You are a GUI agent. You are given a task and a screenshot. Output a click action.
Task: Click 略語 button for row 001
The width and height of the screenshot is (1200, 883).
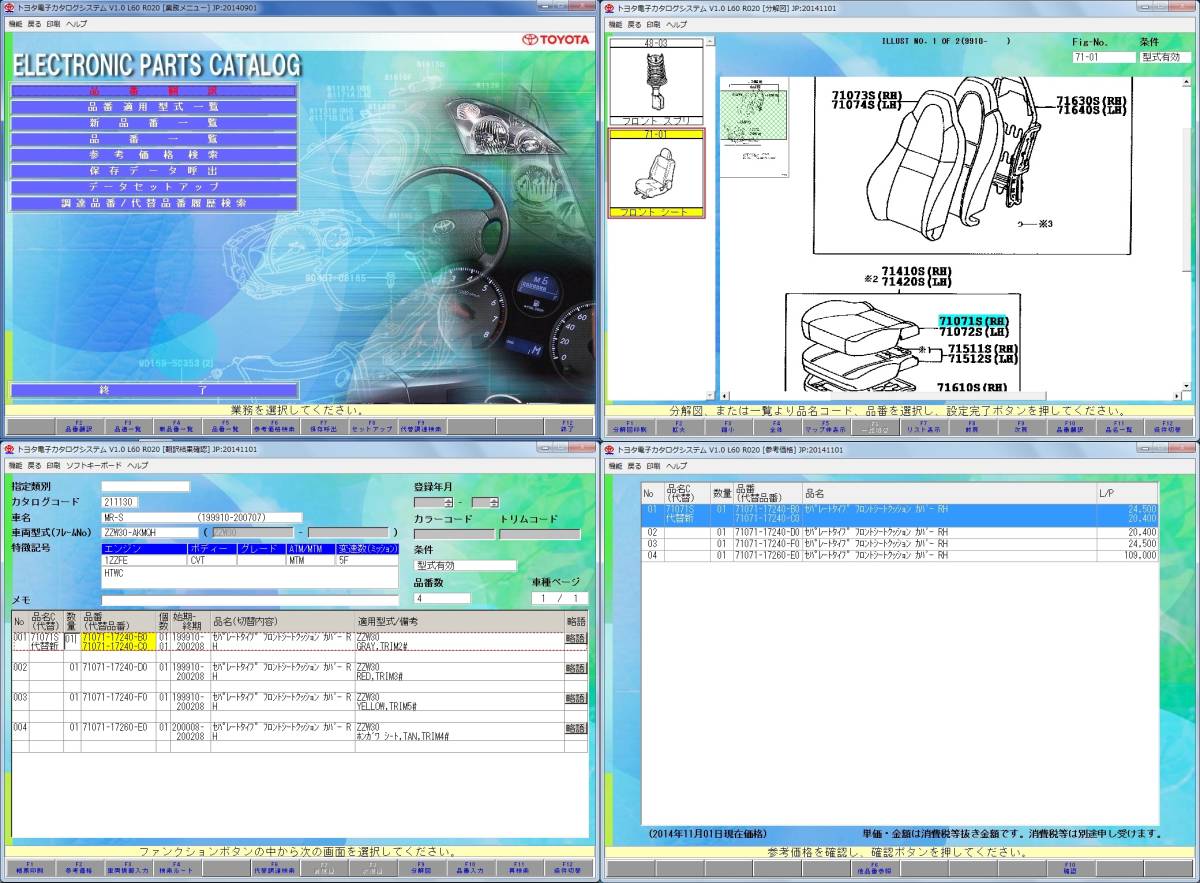pos(576,639)
